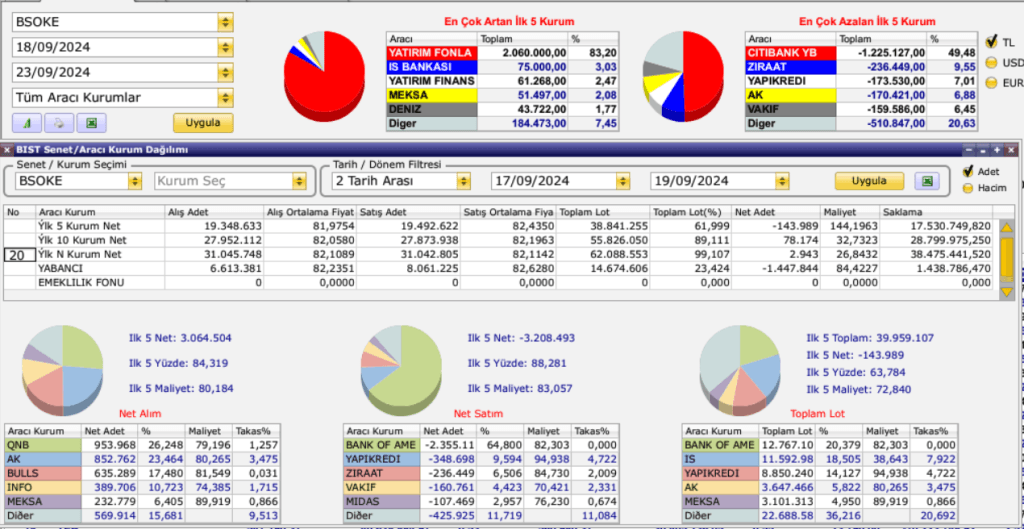Select the USD currency option
Image resolution: width=1024 pixels, height=529 pixels.
tap(991, 62)
